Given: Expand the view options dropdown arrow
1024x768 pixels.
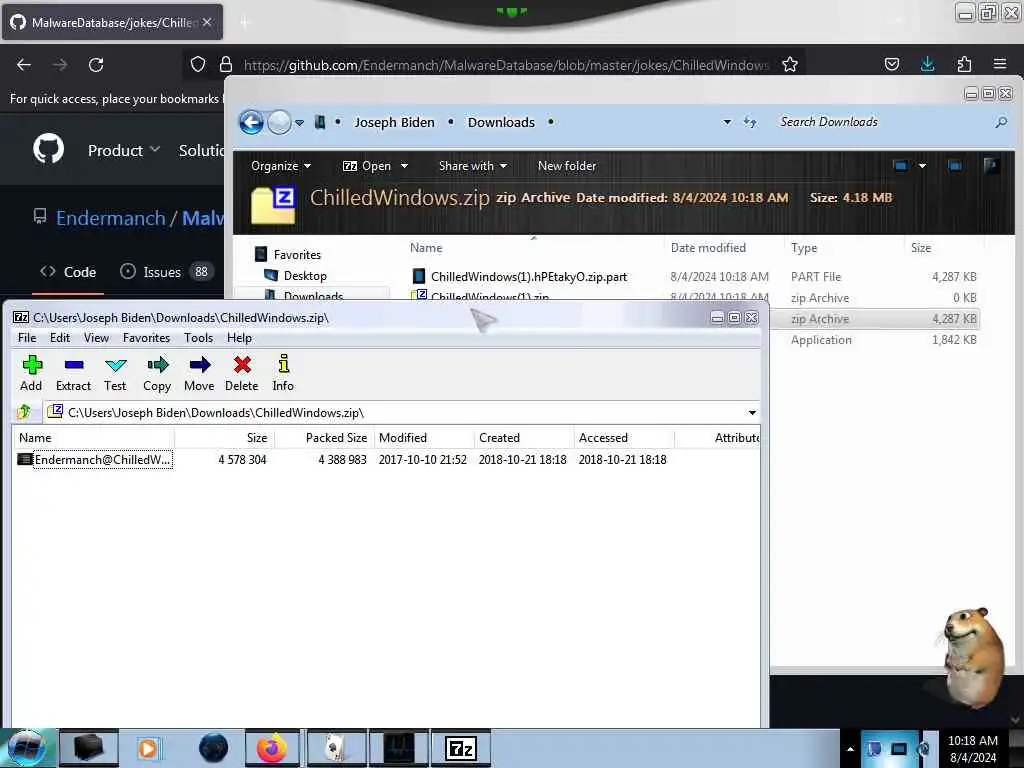Looking at the screenshot, I should [x=922, y=166].
